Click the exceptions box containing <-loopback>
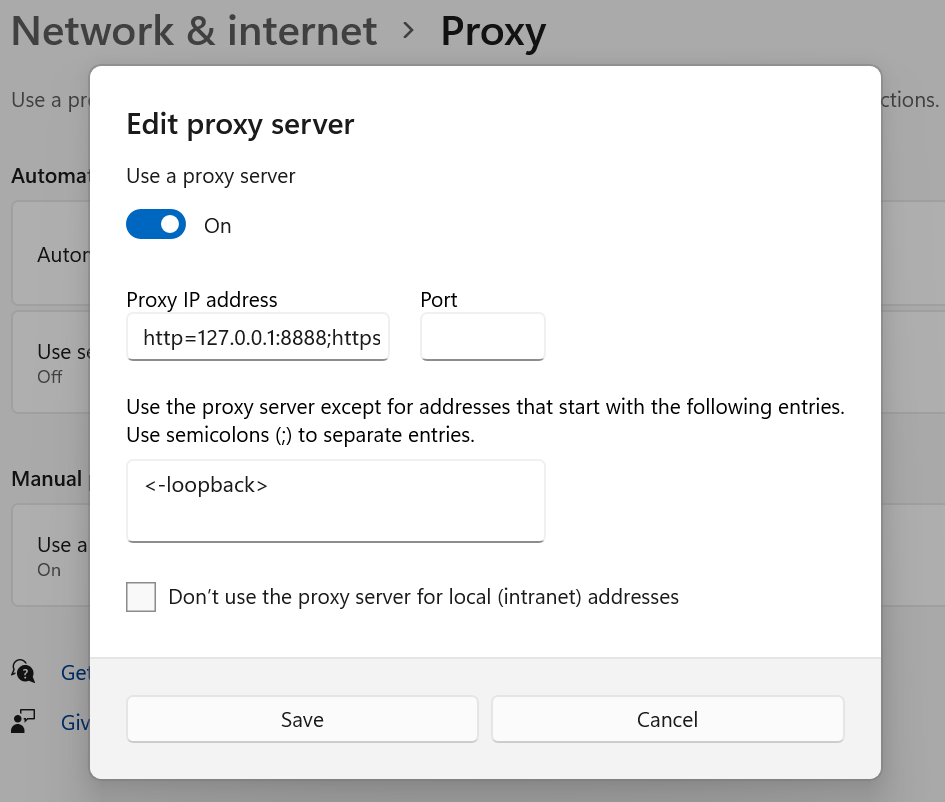945x802 pixels. (335, 501)
